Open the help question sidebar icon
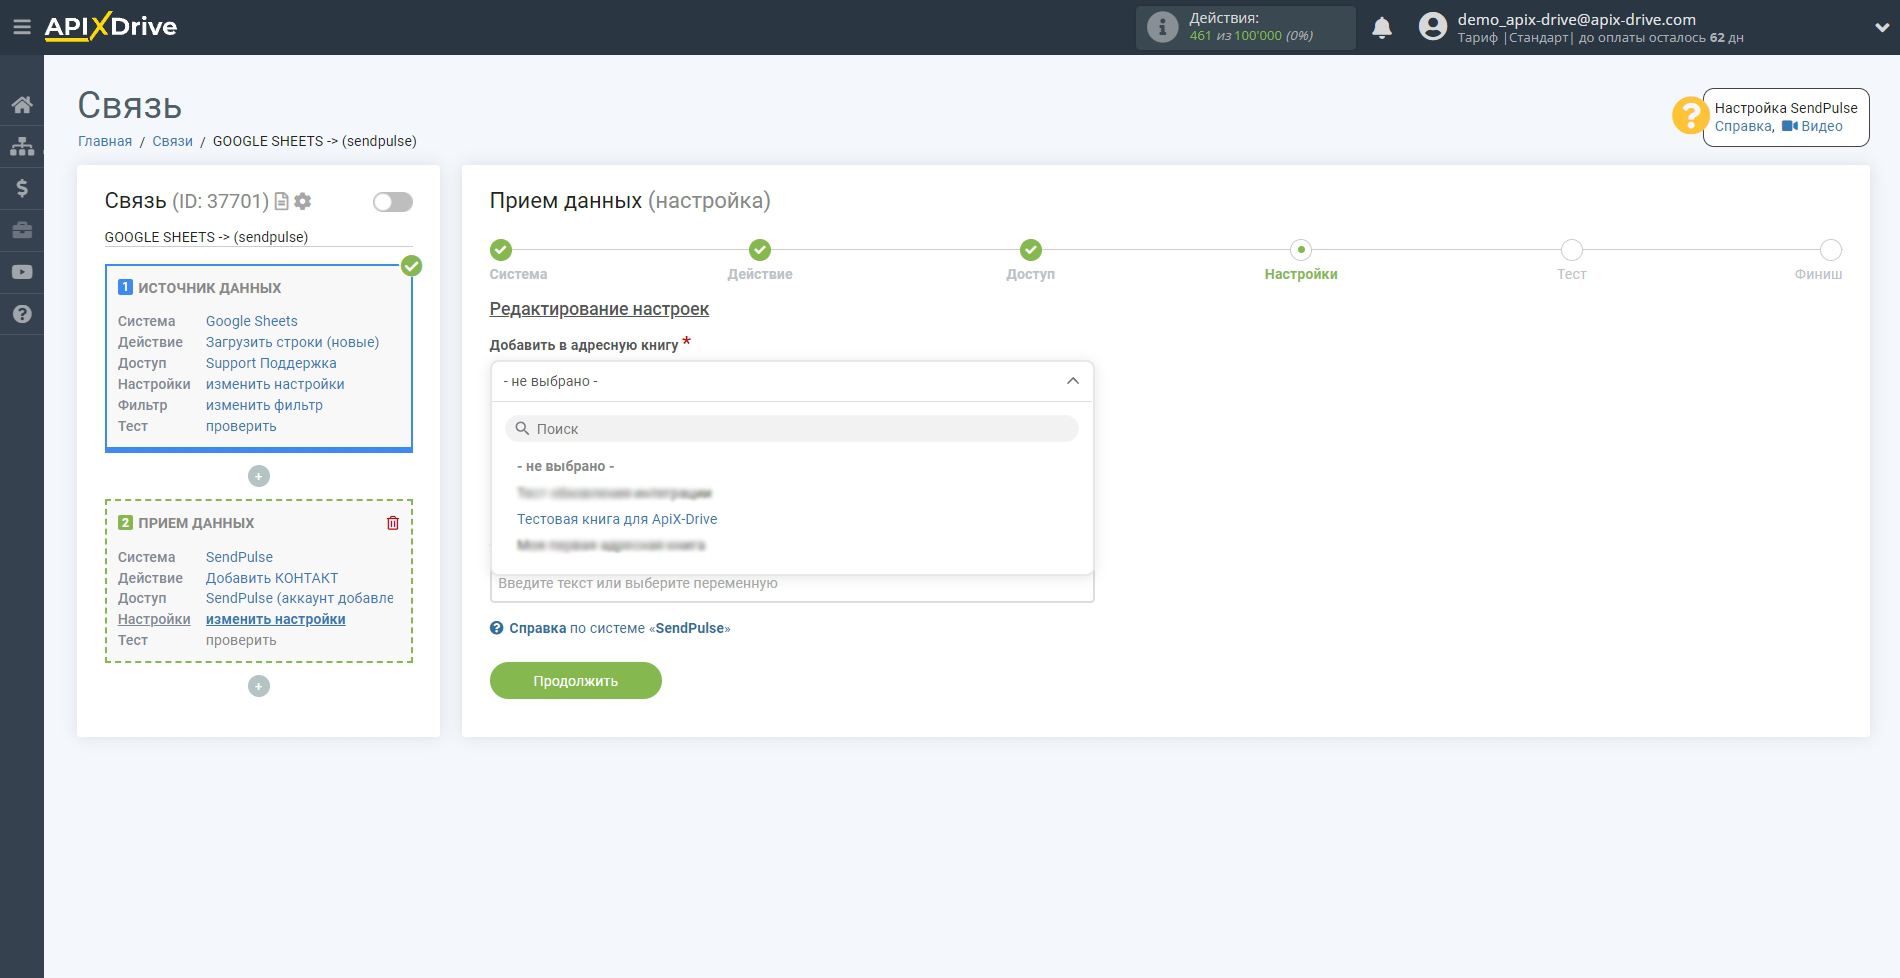This screenshot has width=1900, height=978. click(x=22, y=314)
